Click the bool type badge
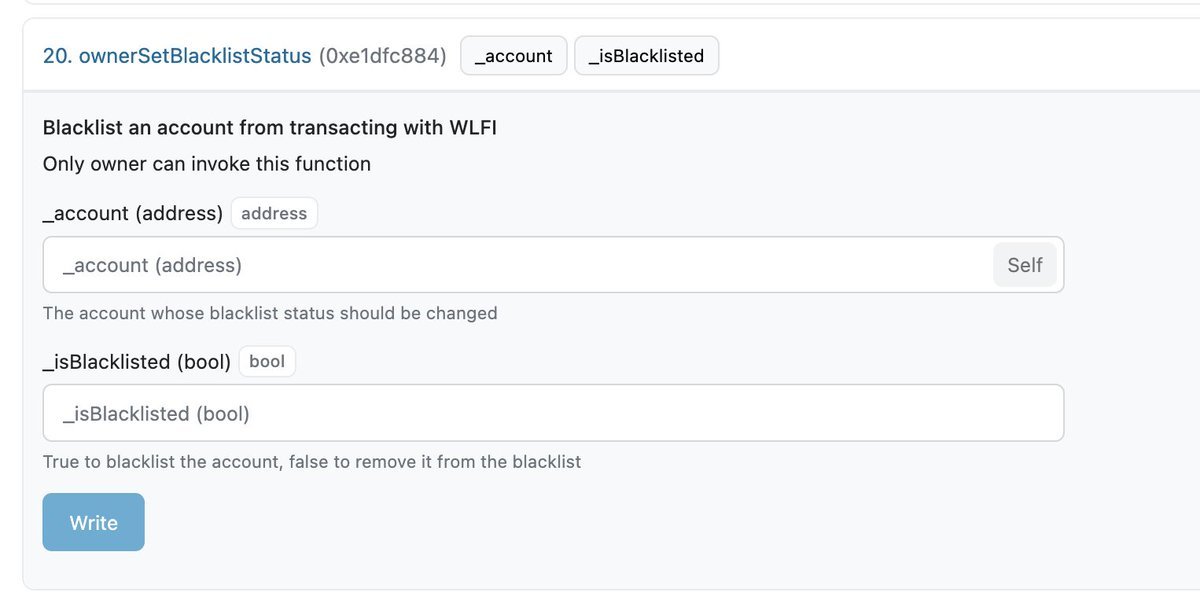Viewport: 1200px width, 596px height. coord(267,361)
